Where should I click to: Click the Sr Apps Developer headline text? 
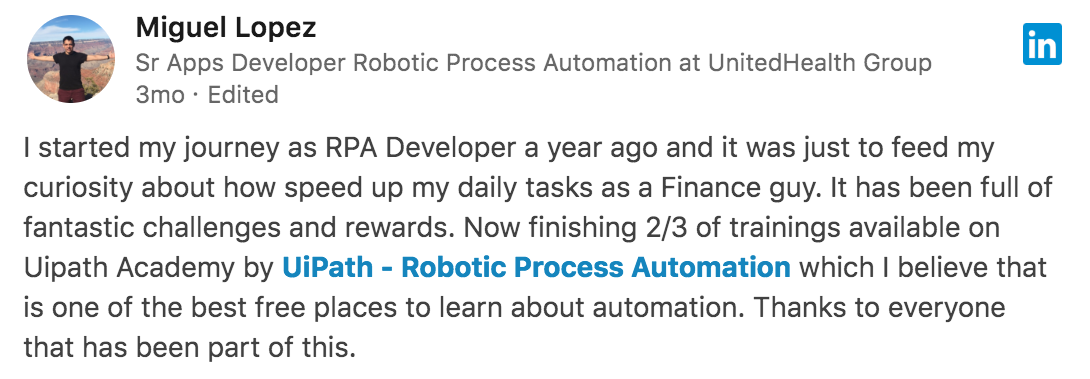533,63
